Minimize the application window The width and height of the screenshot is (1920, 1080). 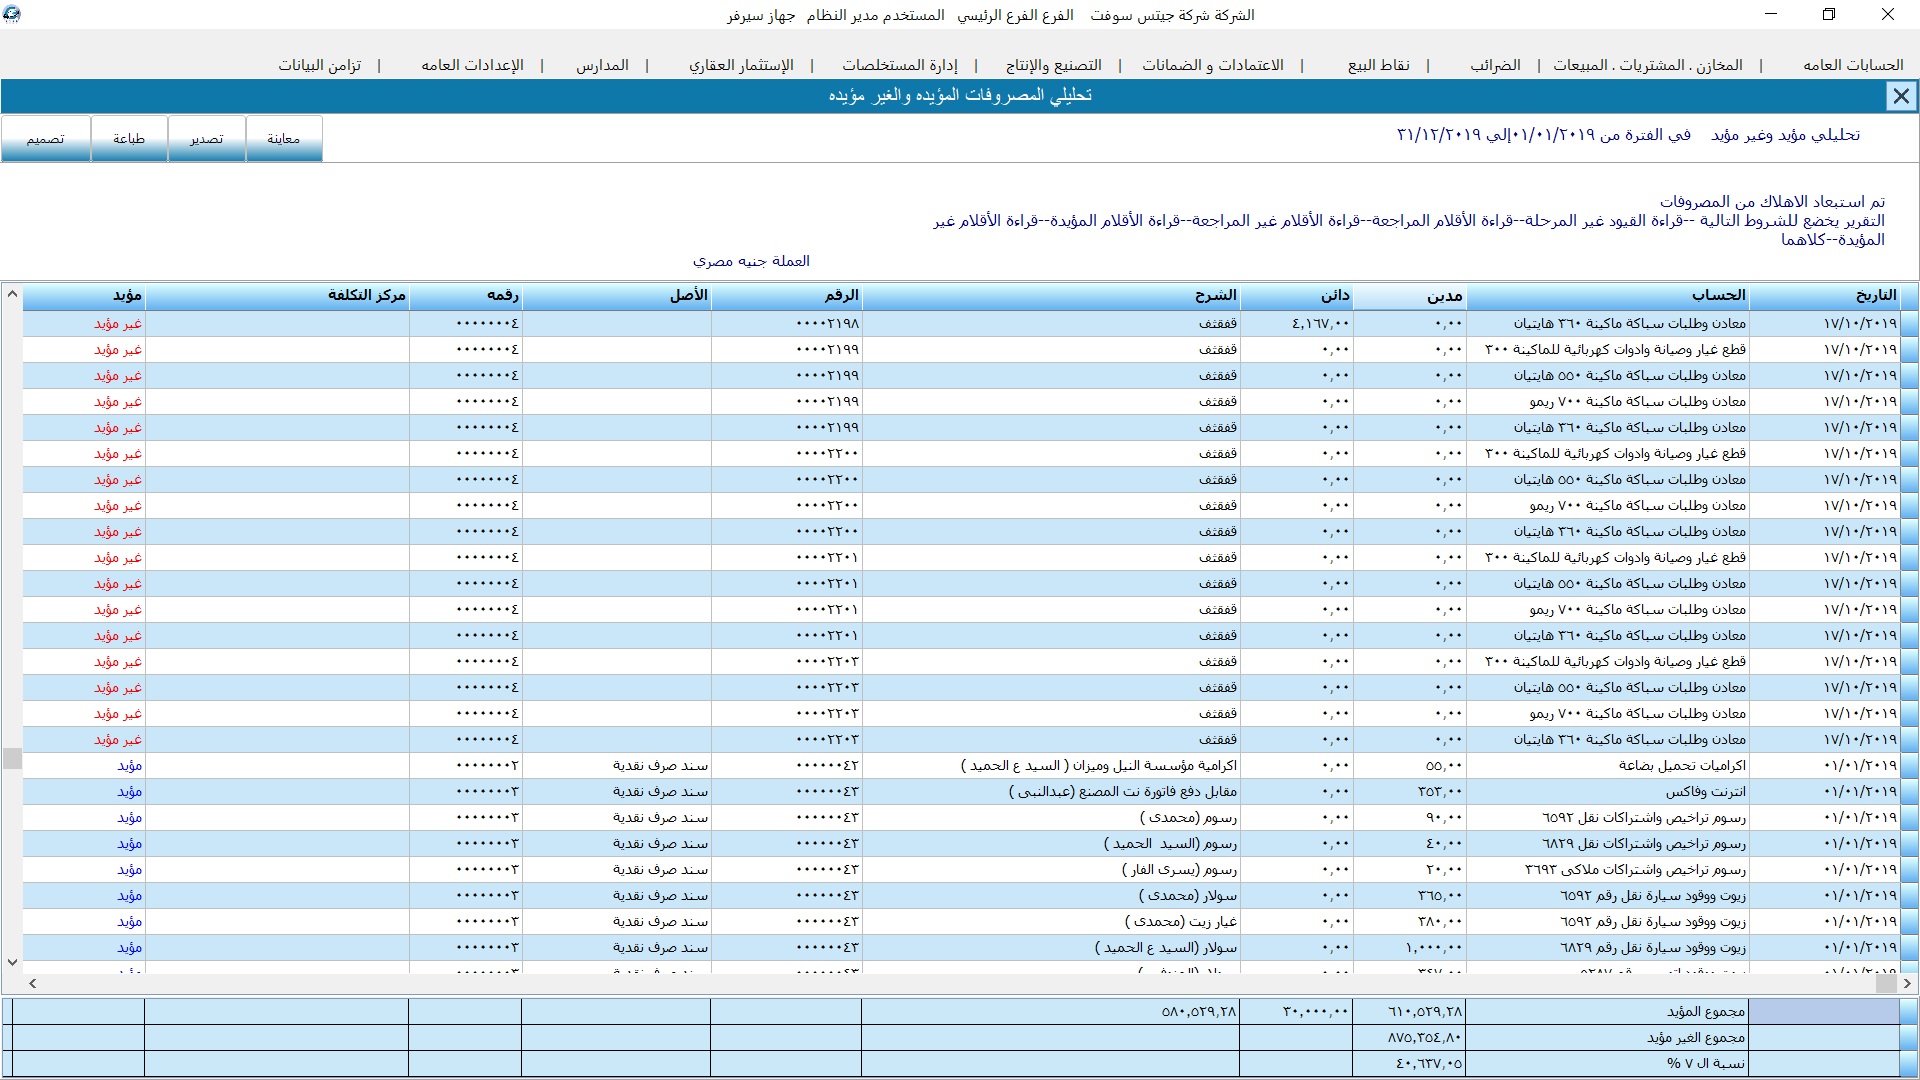1771,14
